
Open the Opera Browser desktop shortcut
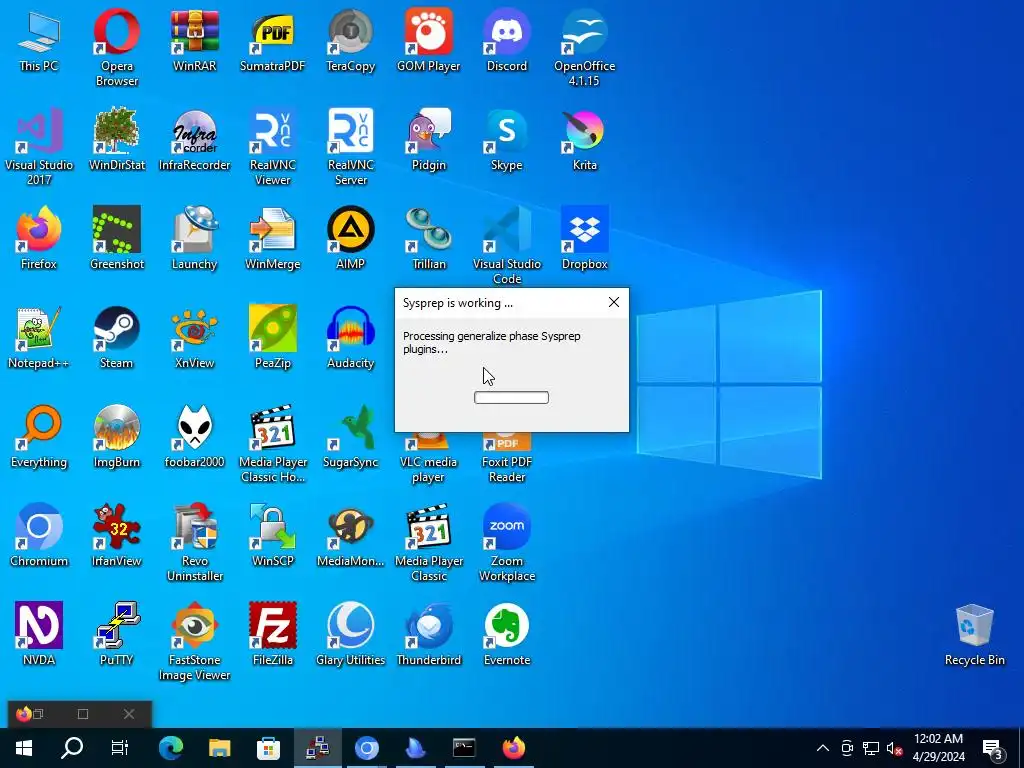[x=116, y=47]
